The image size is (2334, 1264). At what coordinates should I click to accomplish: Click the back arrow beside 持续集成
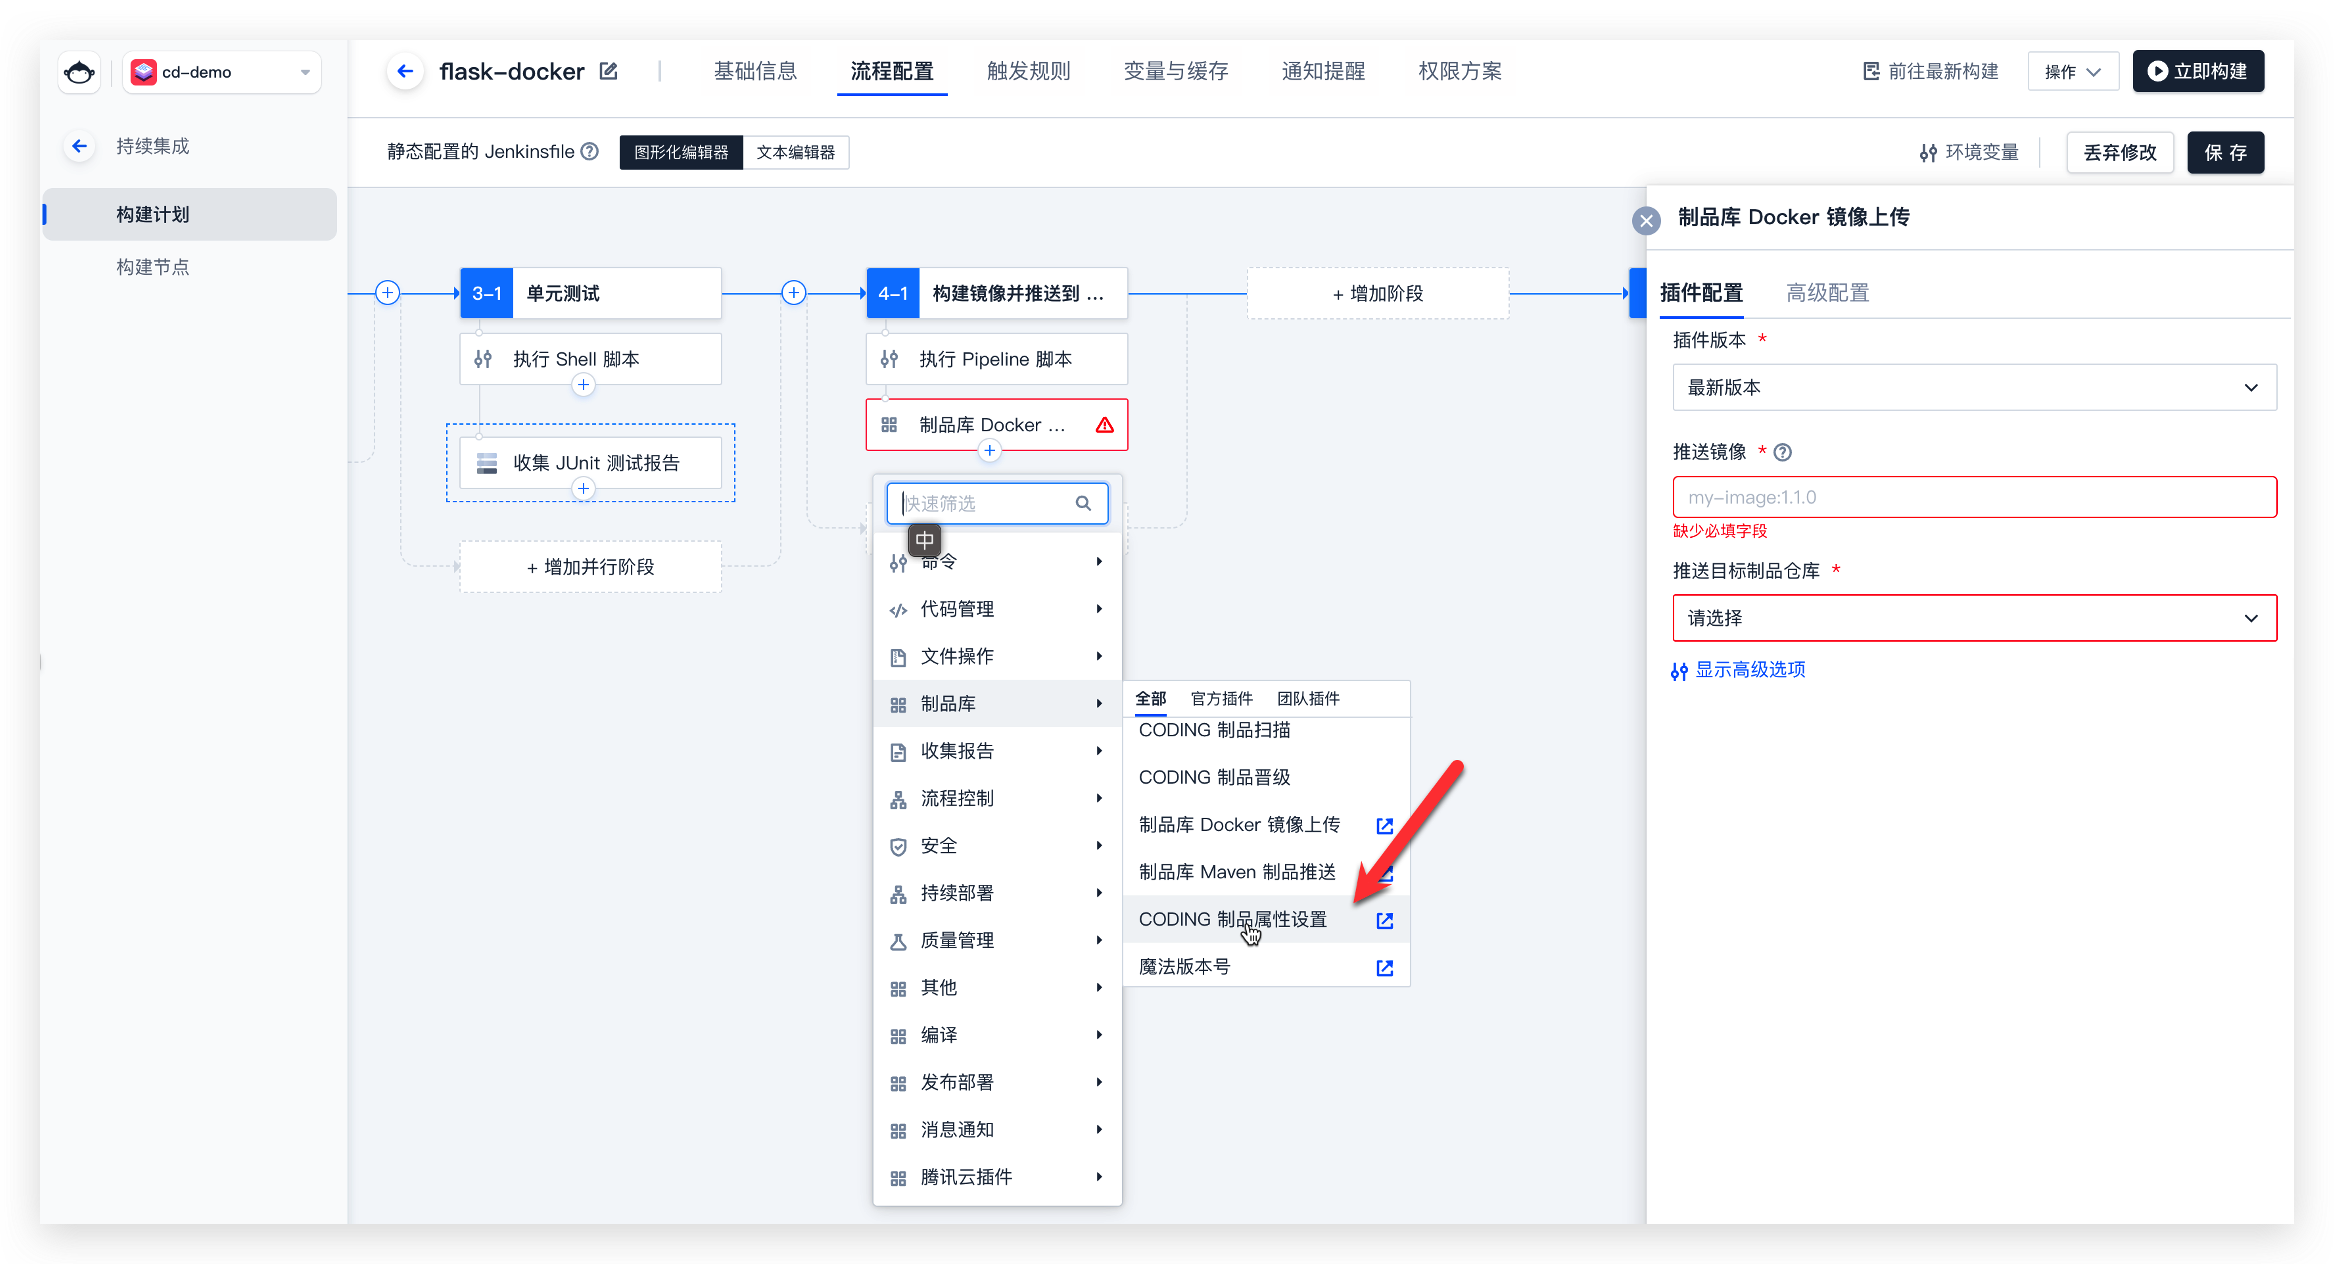79,146
